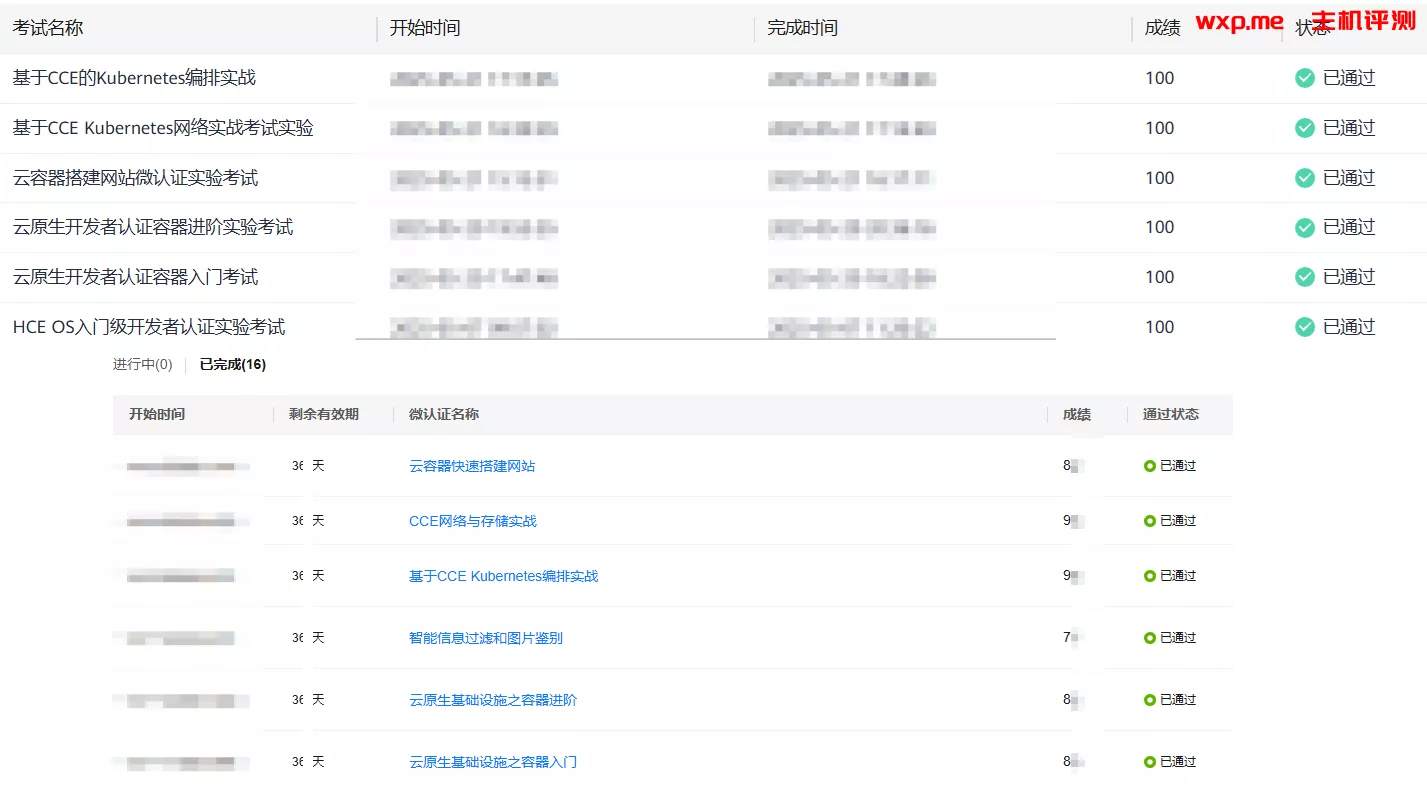Image resolution: width=1427 pixels, height=795 pixels.
Task: Click the 通过状态 column header
Action: pyautogui.click(x=1171, y=414)
